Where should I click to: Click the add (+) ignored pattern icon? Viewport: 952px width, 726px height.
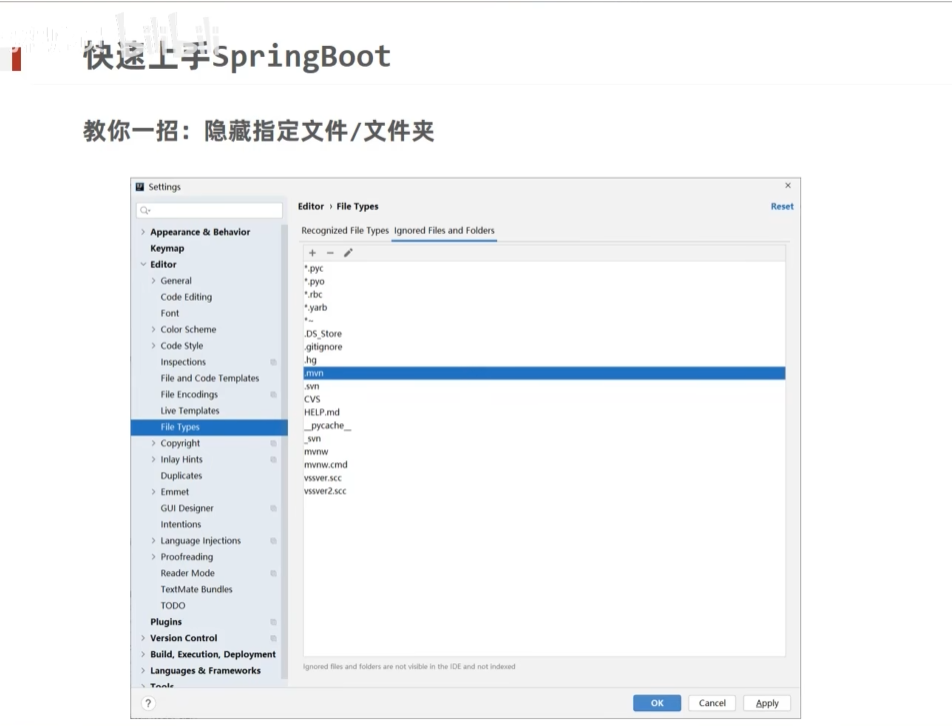[313, 253]
